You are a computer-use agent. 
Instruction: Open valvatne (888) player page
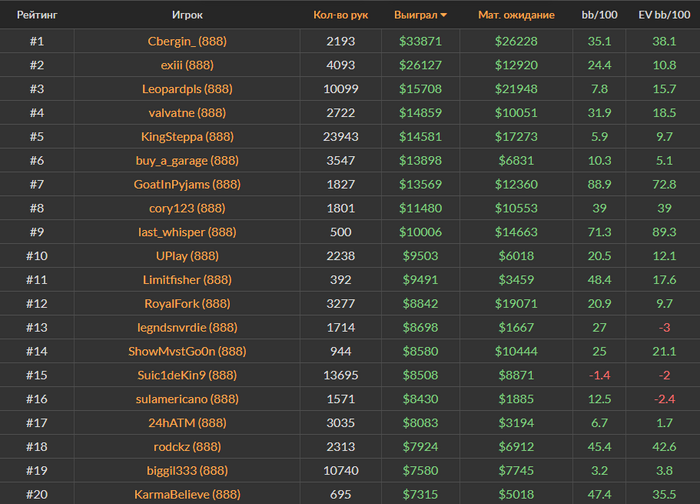pyautogui.click(x=187, y=113)
